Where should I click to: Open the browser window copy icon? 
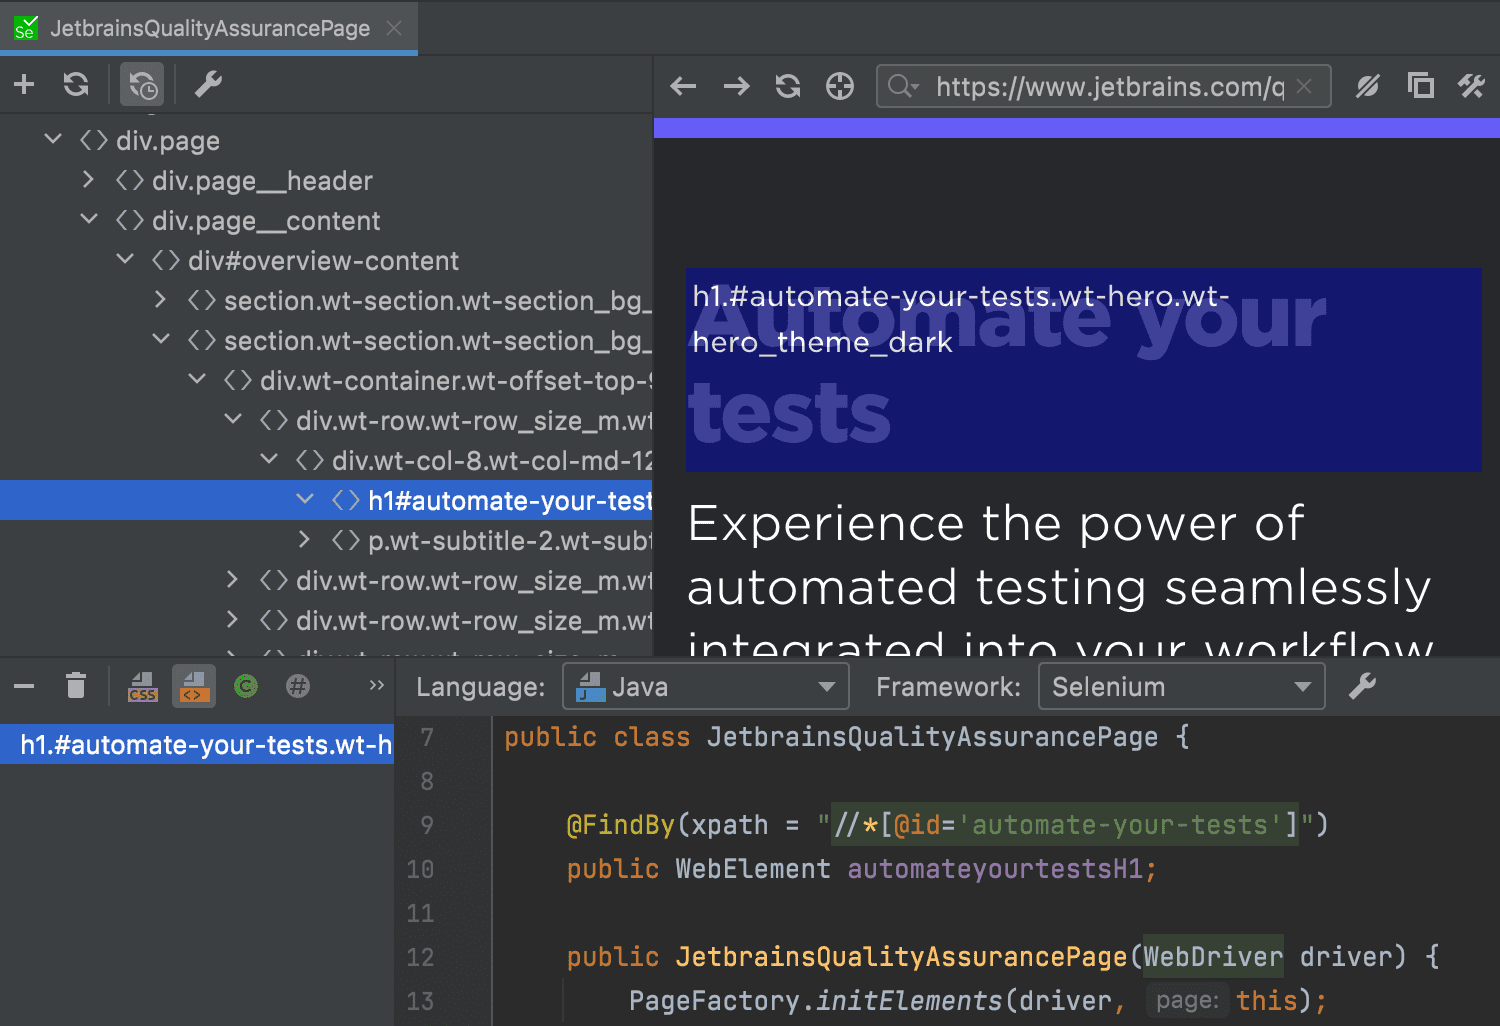coord(1420,87)
